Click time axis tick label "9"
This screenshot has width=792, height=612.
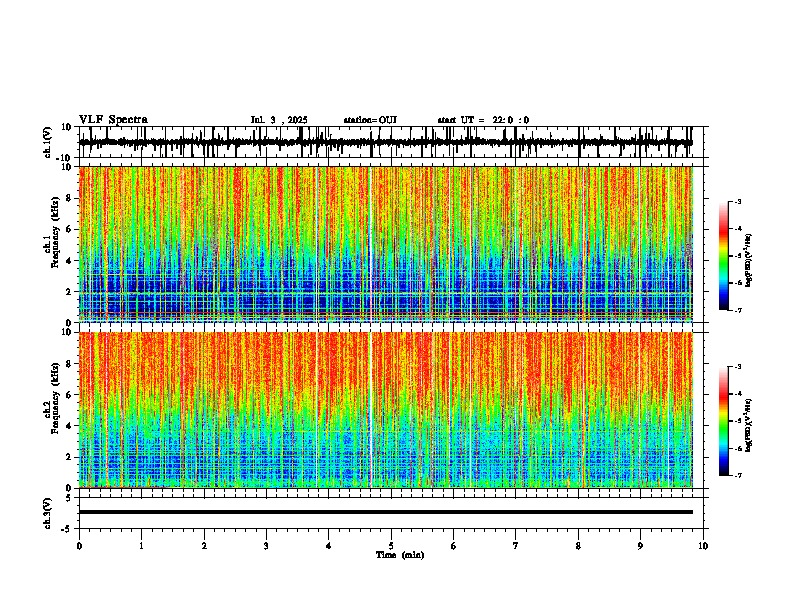[x=640, y=546]
